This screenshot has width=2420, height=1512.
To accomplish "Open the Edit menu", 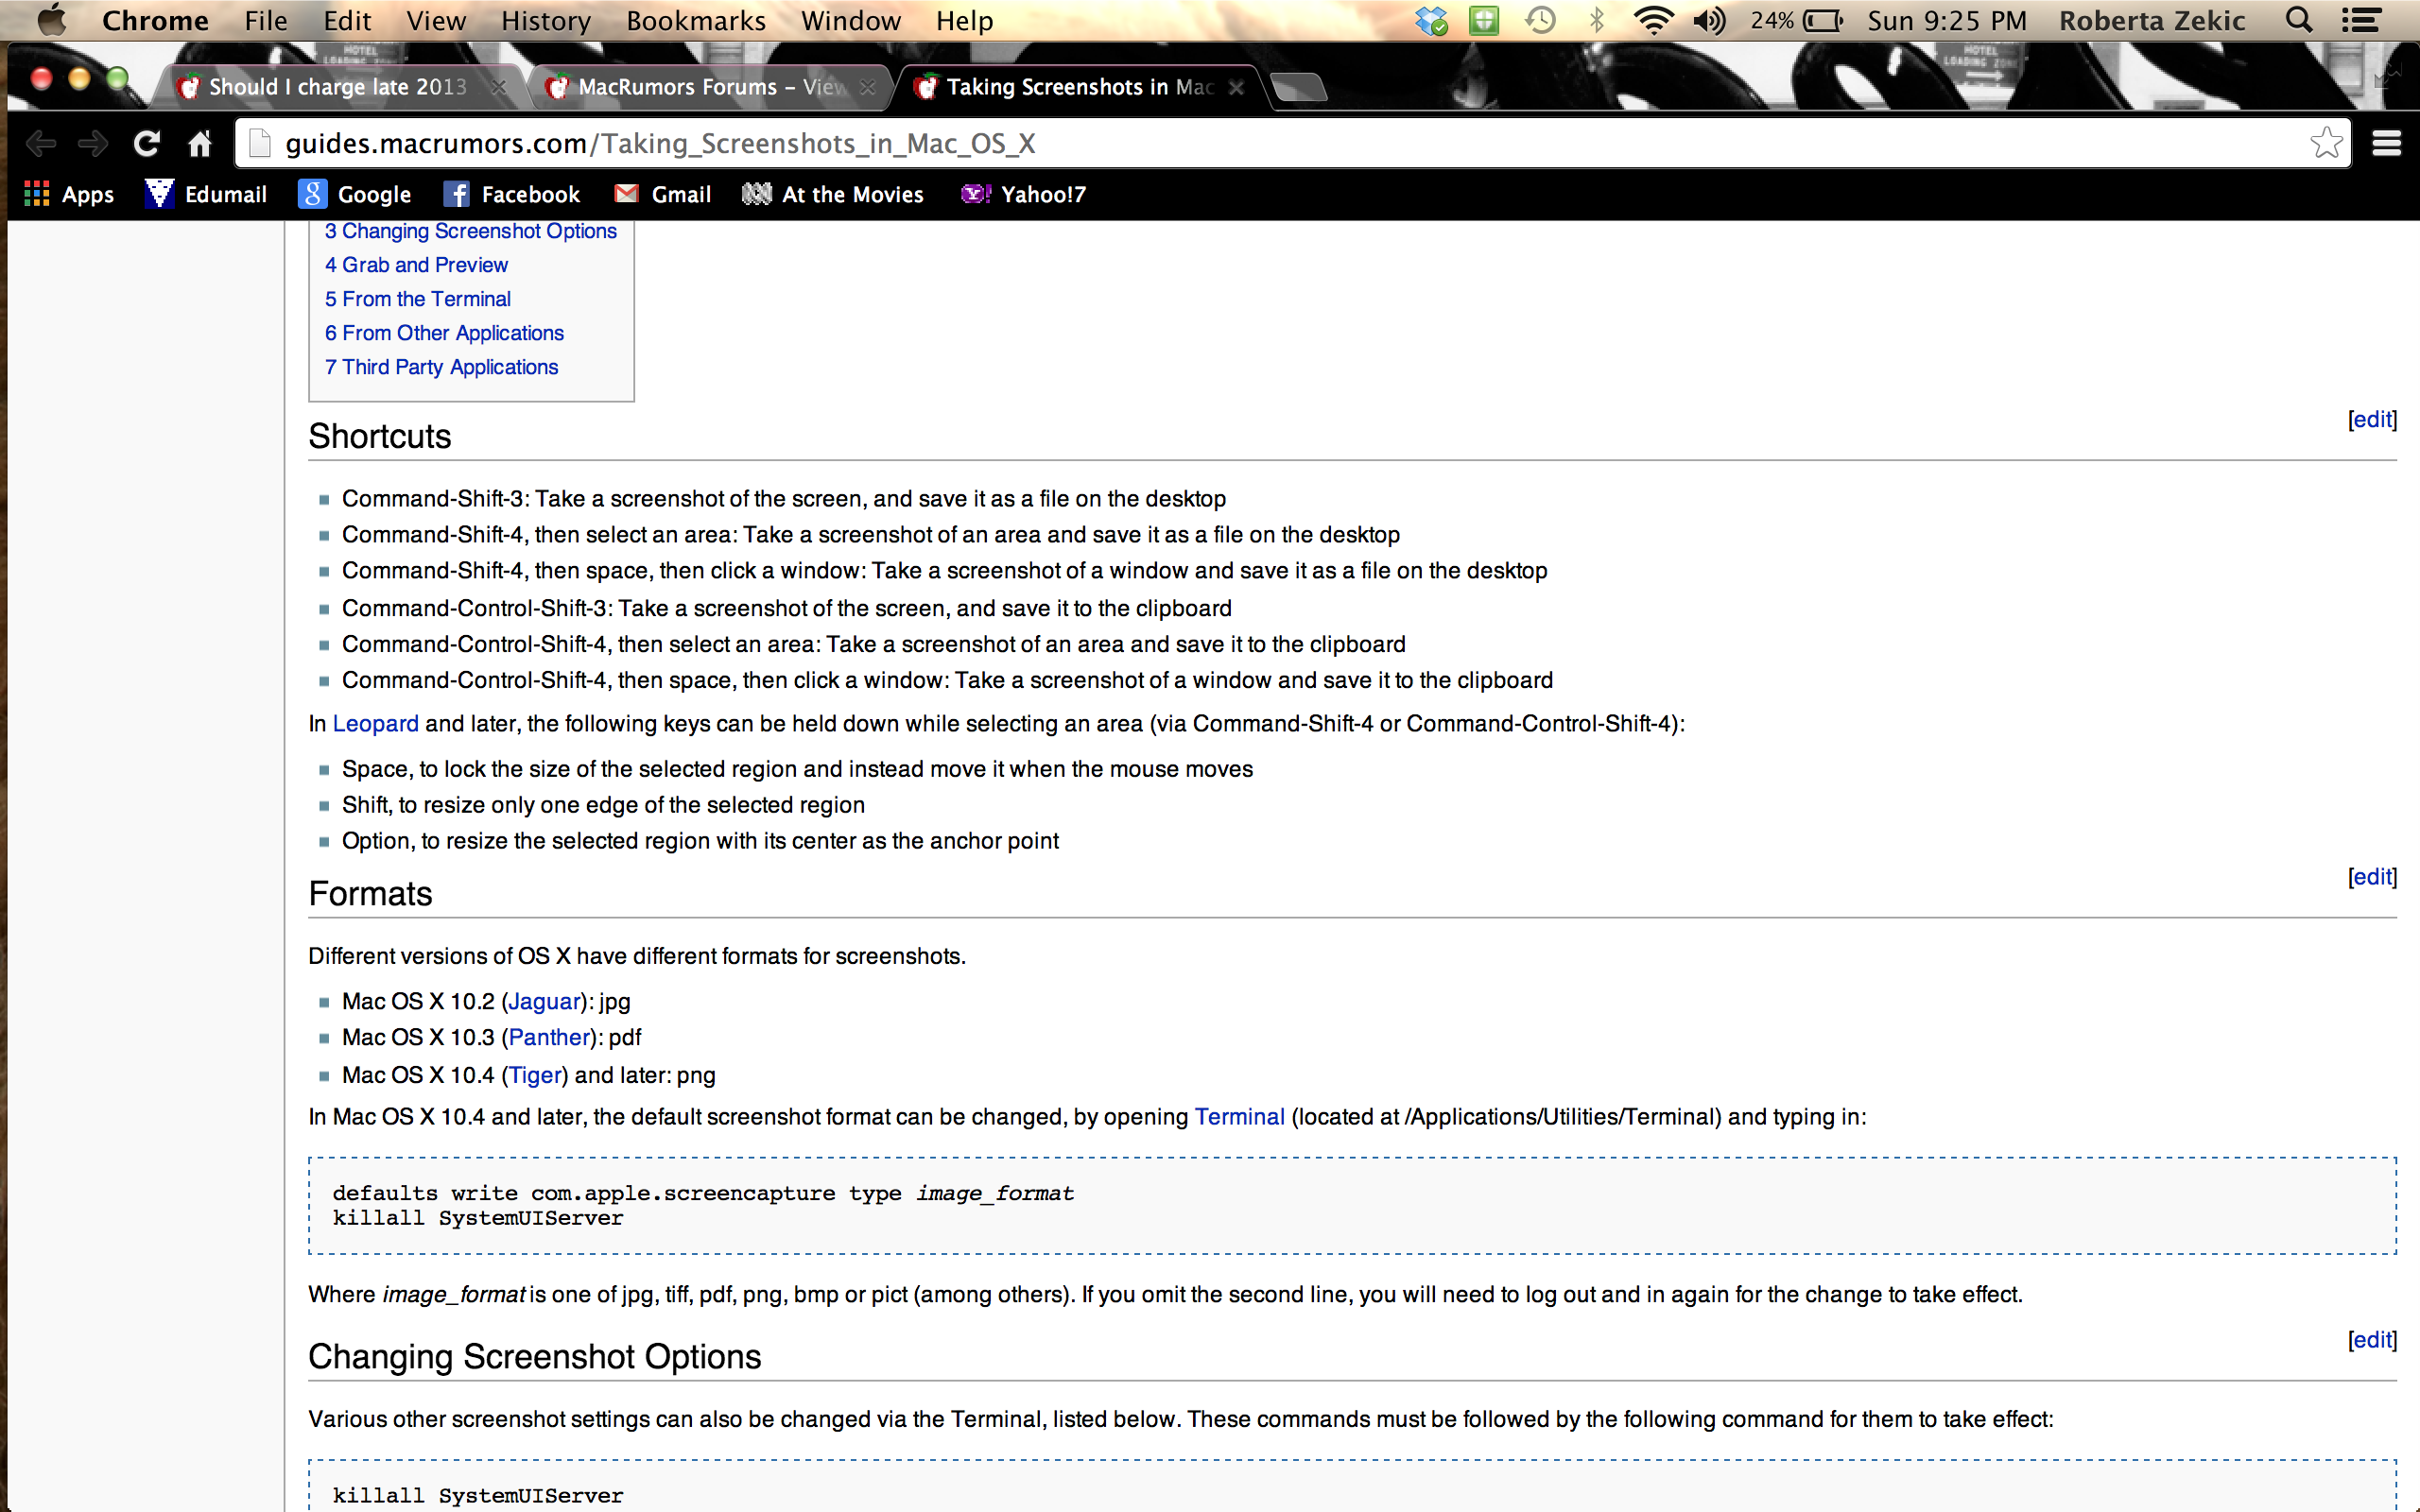I will 347,20.
